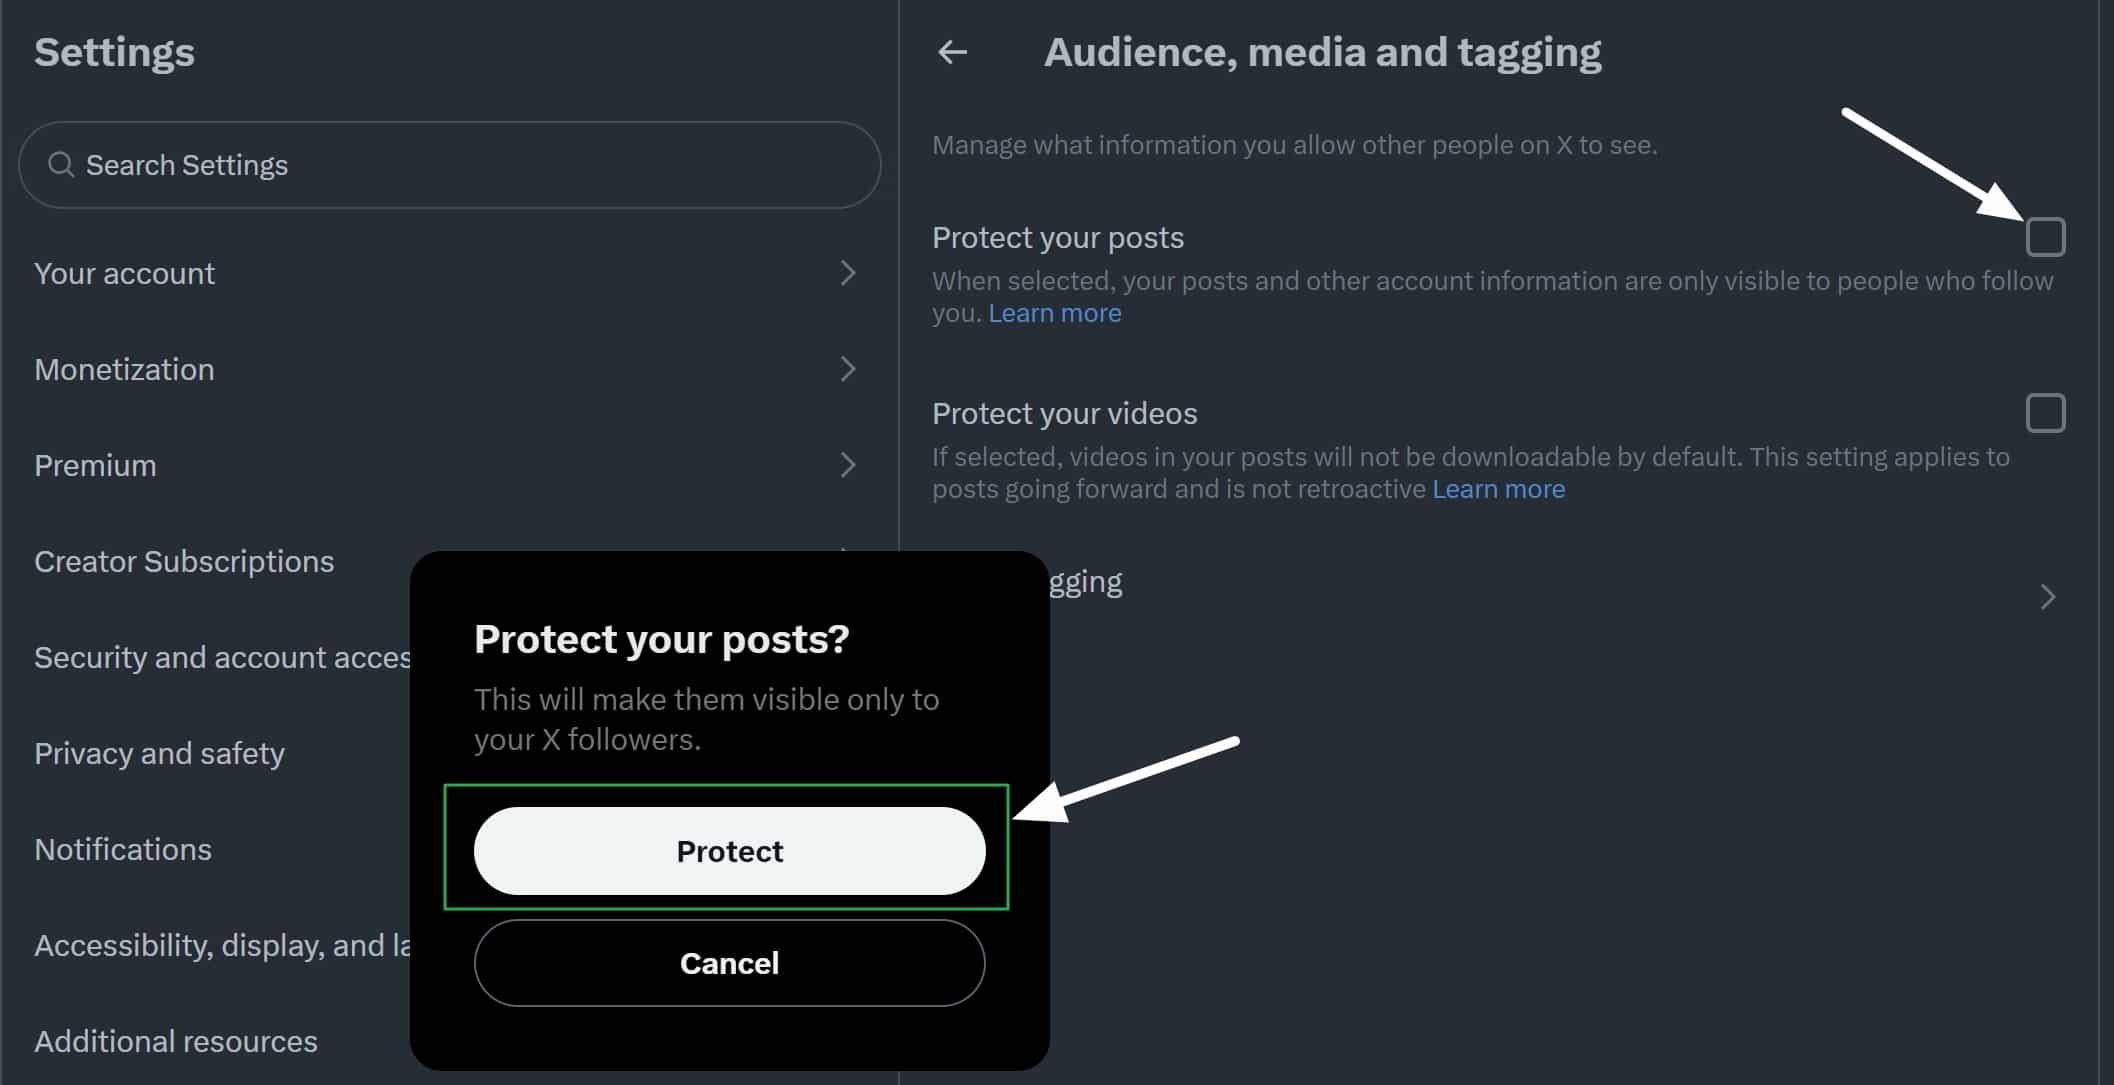Go back using the left arrow icon

coord(952,52)
